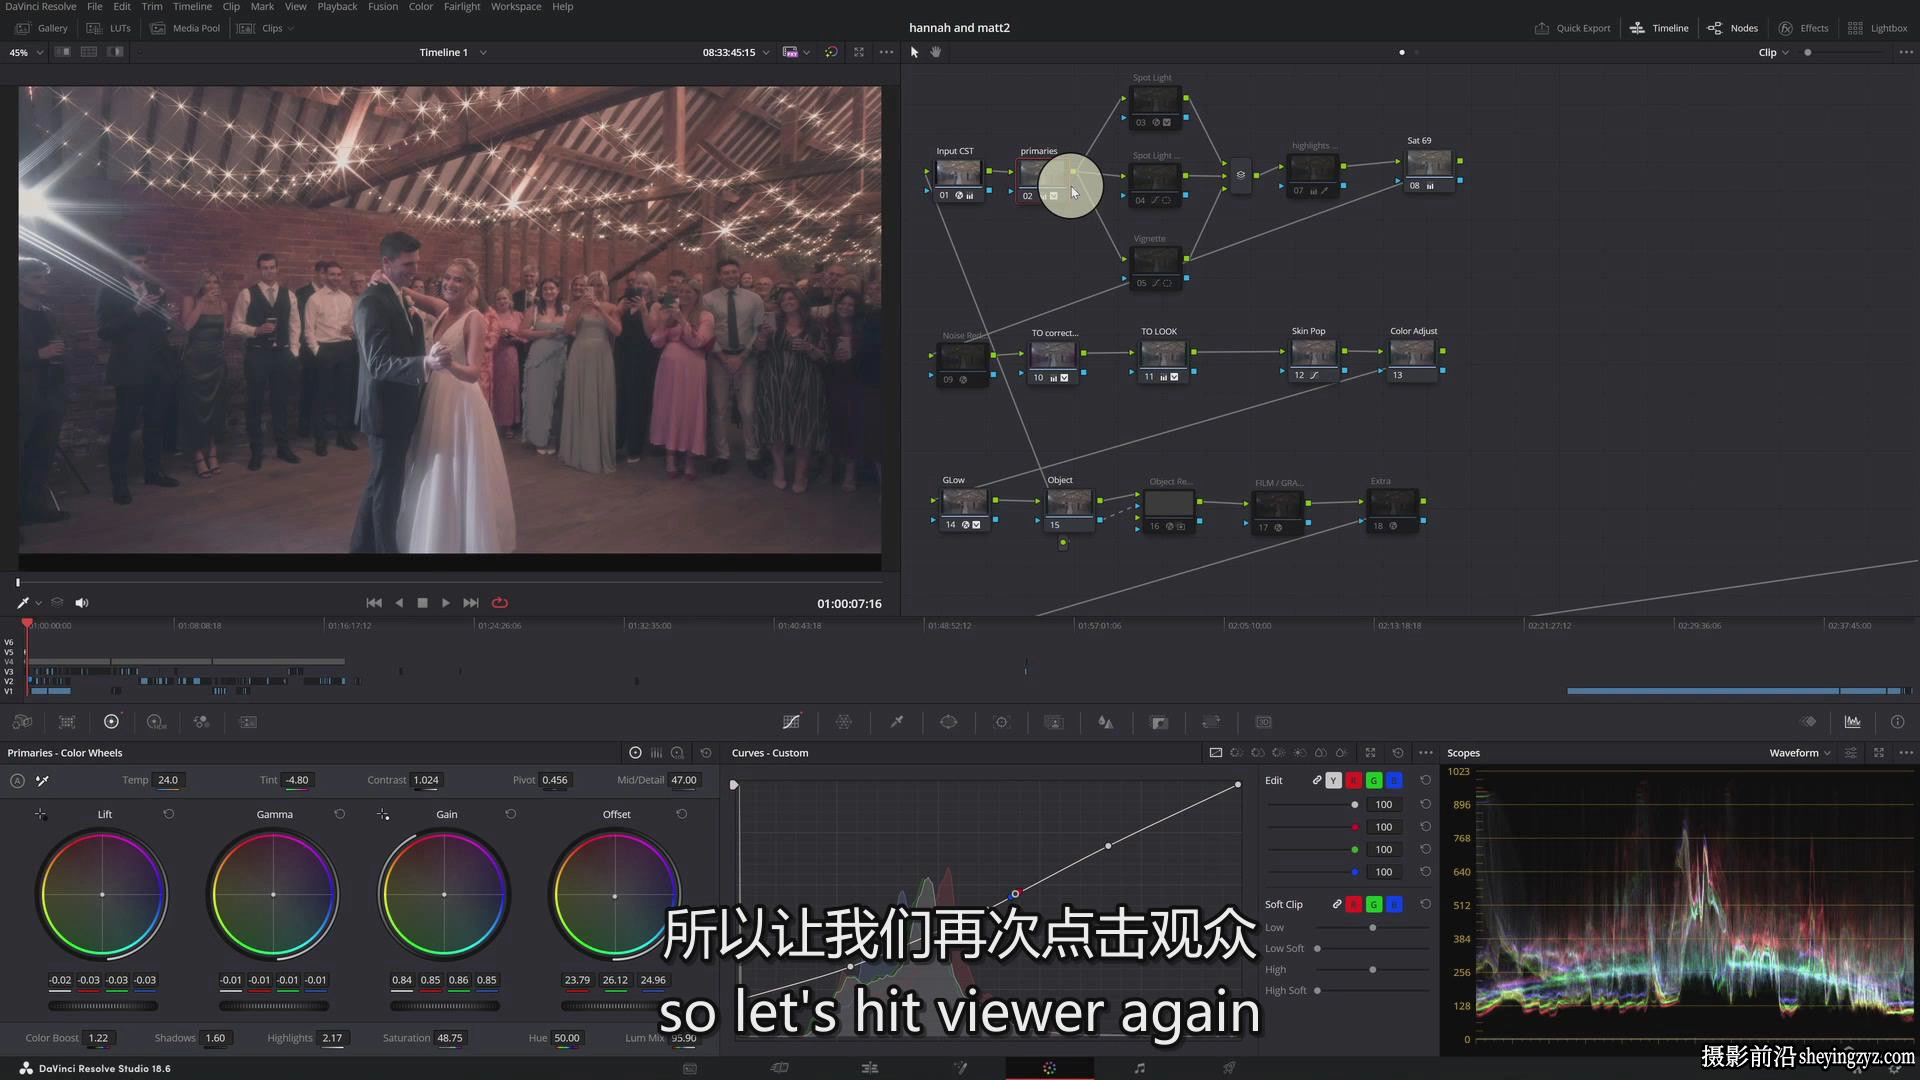Toggle Soft Clip channel link
Viewport: 1920px width, 1080px height.
(x=1337, y=904)
